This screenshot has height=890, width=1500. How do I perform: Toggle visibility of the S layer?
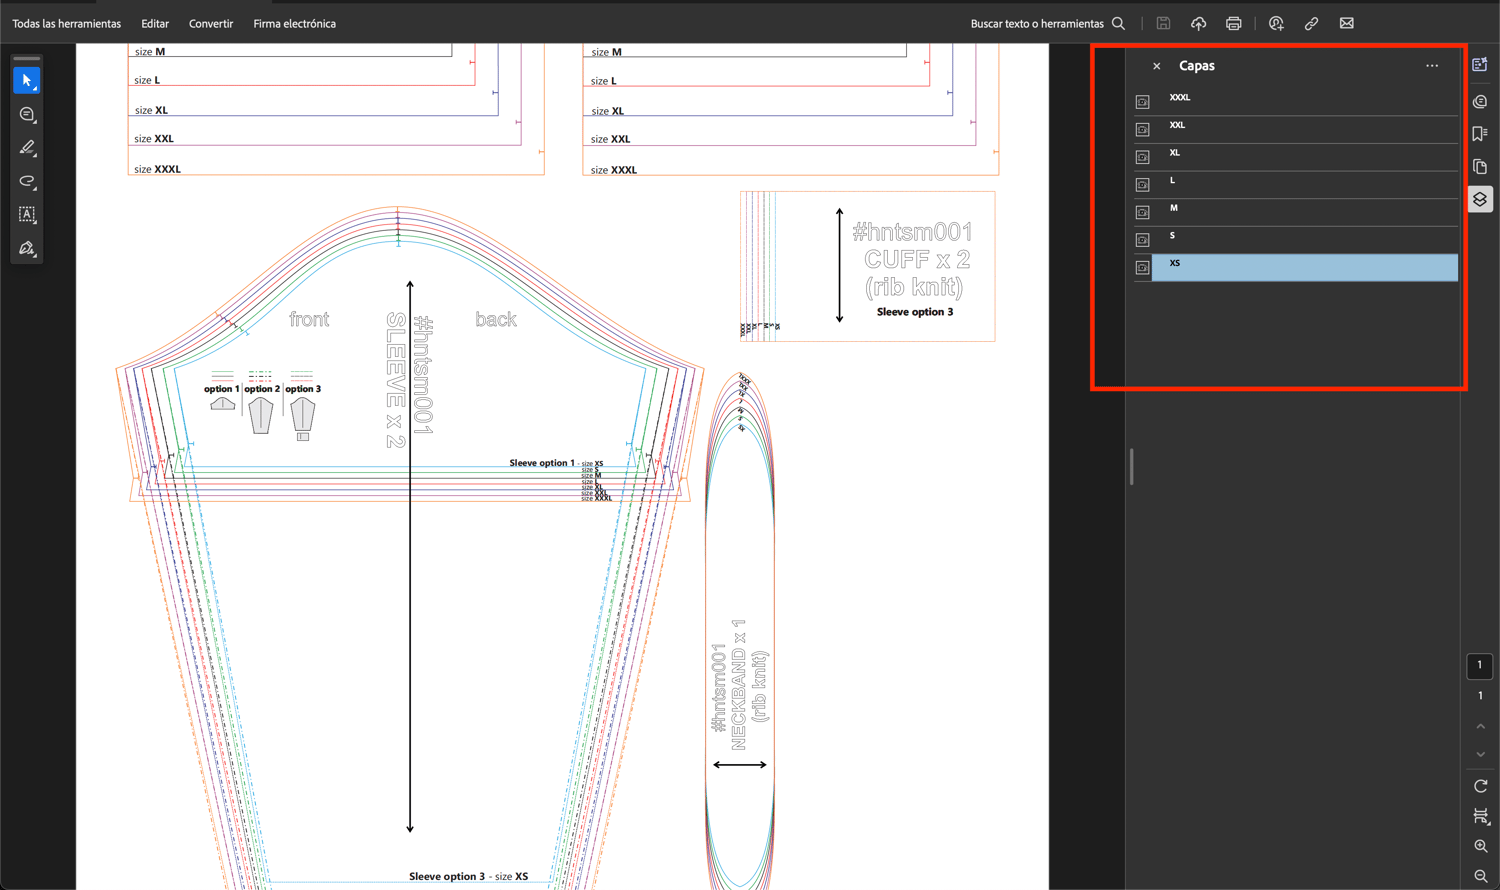(x=1142, y=240)
